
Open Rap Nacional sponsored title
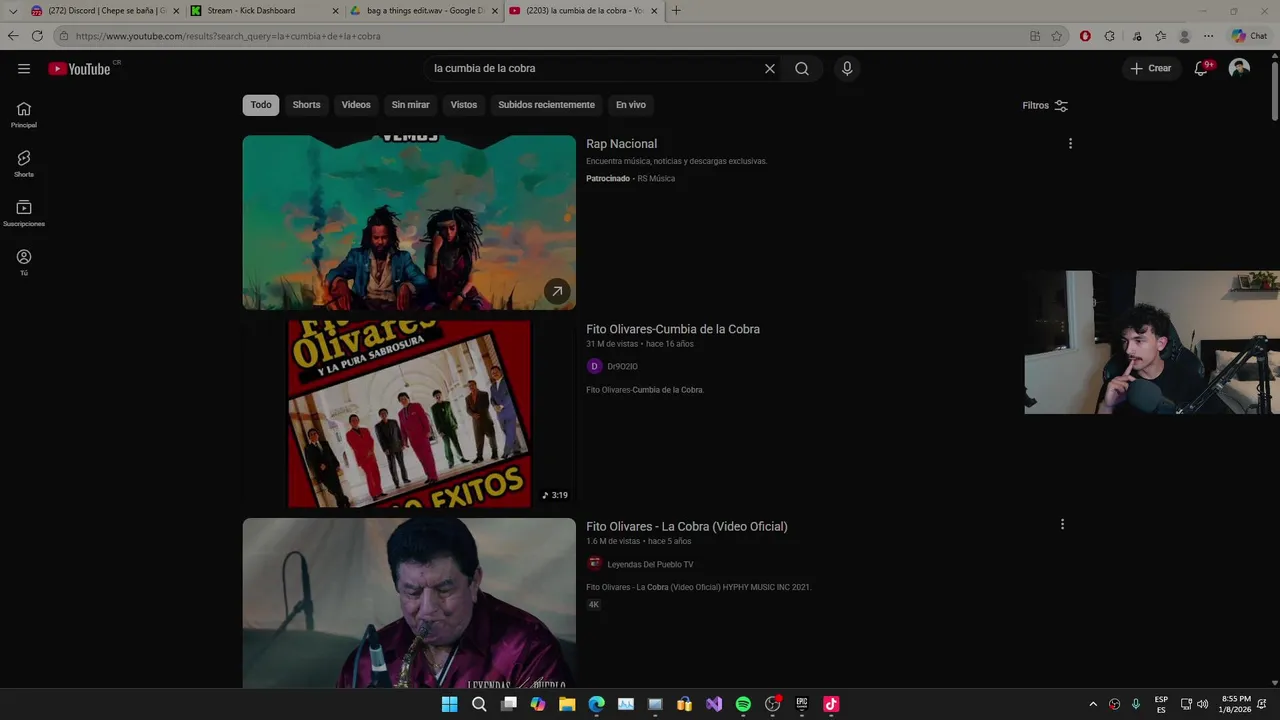point(621,144)
